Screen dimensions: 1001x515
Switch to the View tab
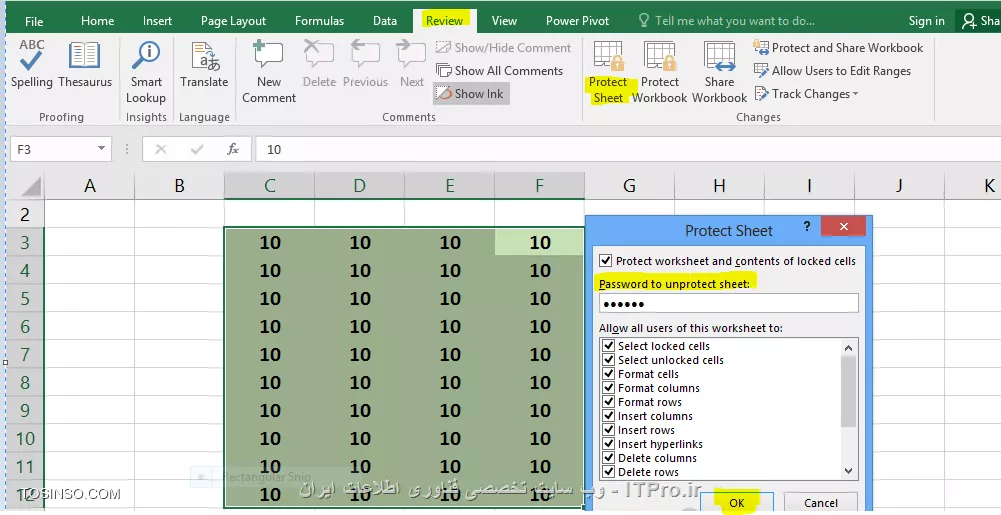tap(504, 21)
